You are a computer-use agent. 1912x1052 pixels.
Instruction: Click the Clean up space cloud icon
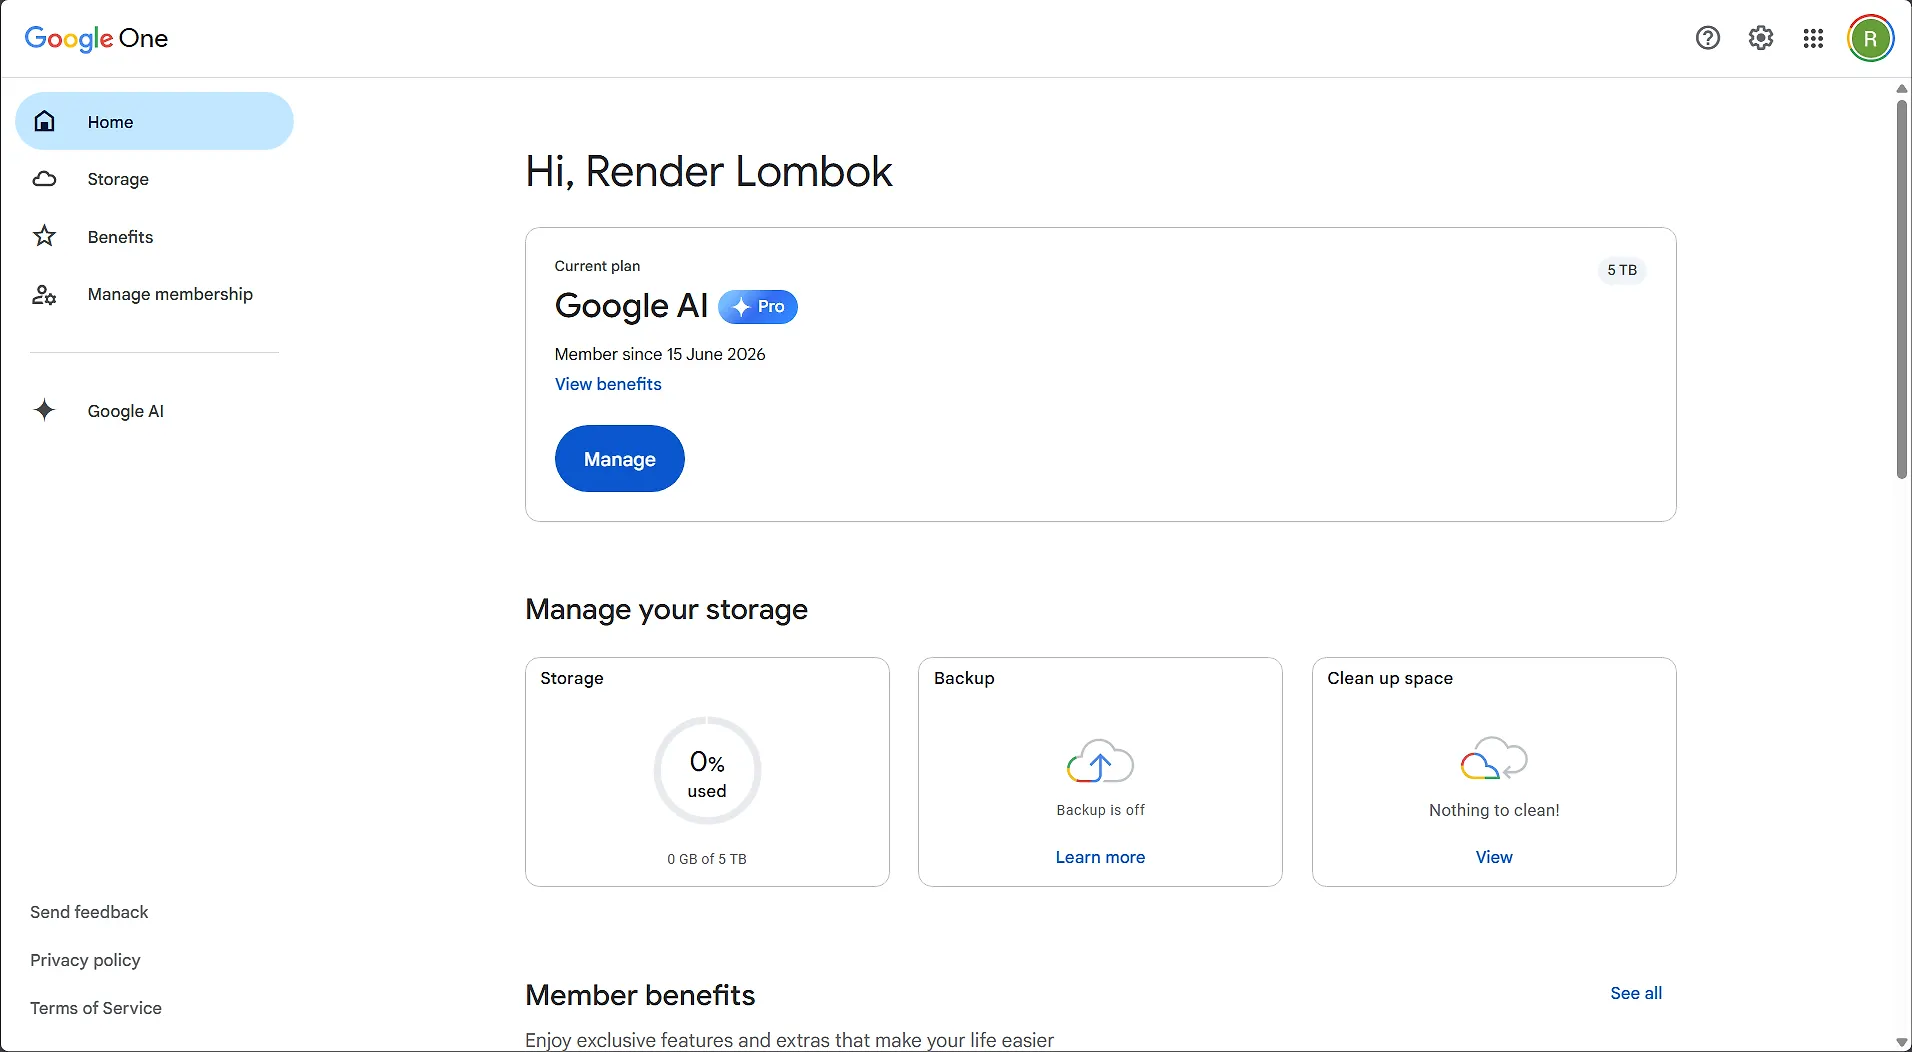click(x=1494, y=759)
